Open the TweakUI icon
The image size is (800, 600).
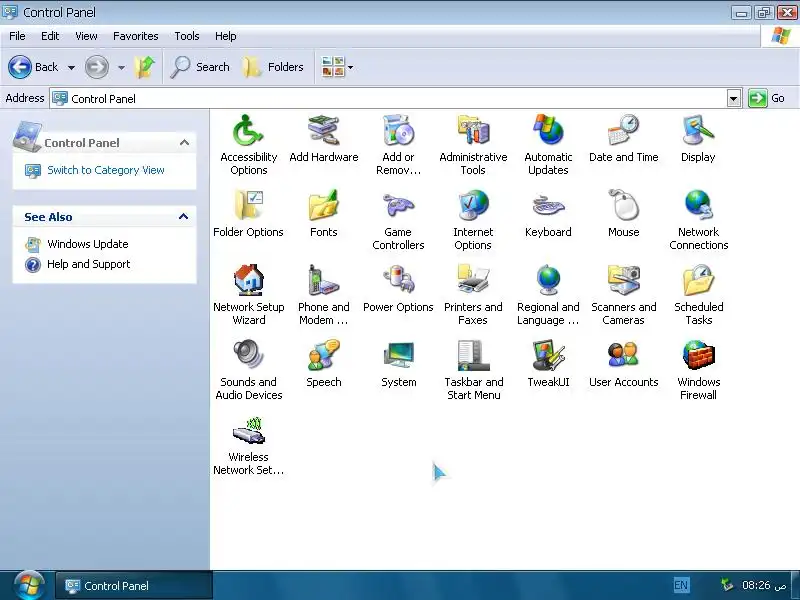click(x=548, y=363)
